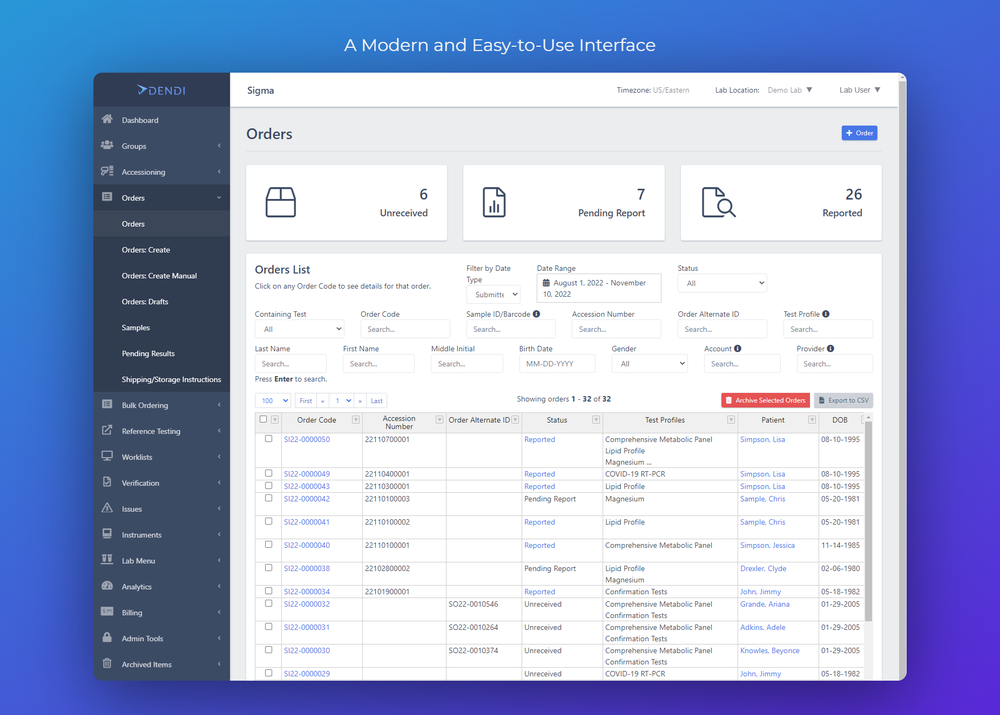Image resolution: width=1000 pixels, height=715 pixels.
Task: Click the Archived Items trash icon
Action: (107, 663)
